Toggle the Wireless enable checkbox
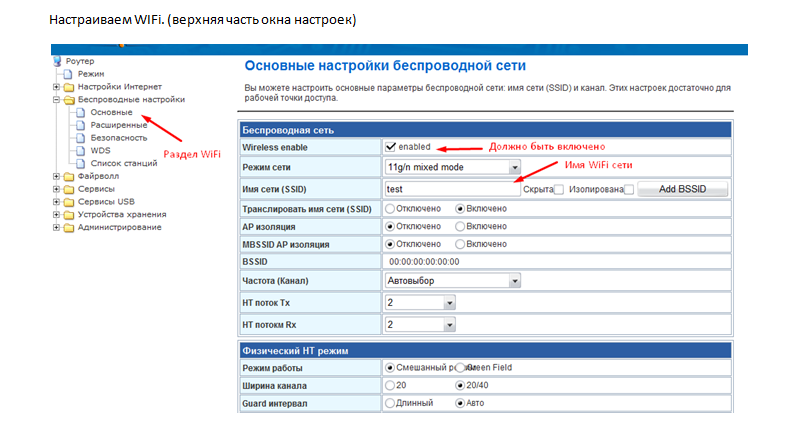 (x=391, y=147)
